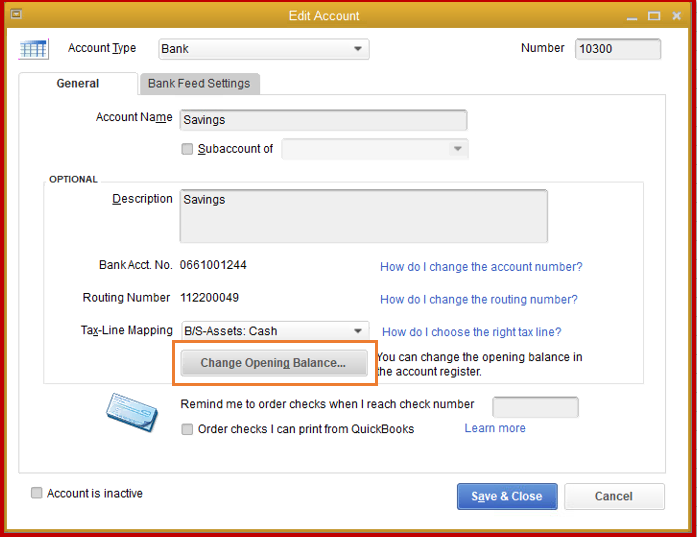
Task: Enable the Subaccount of checkbox
Action: pyautogui.click(x=187, y=149)
